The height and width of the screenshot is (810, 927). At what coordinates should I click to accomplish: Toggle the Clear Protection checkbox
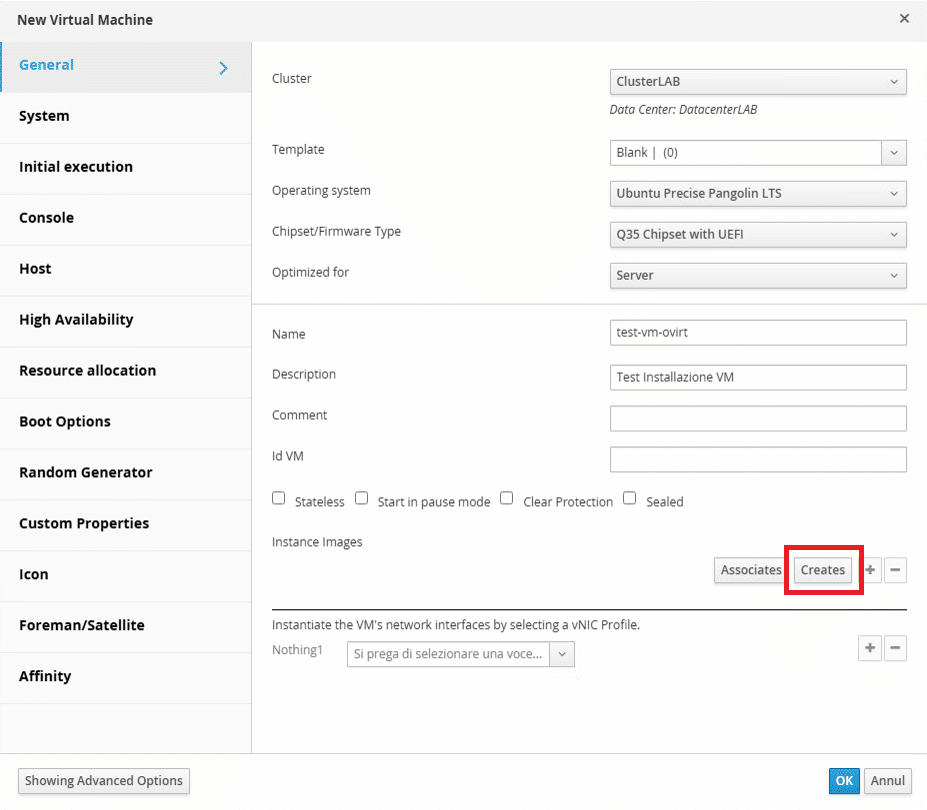tap(507, 498)
